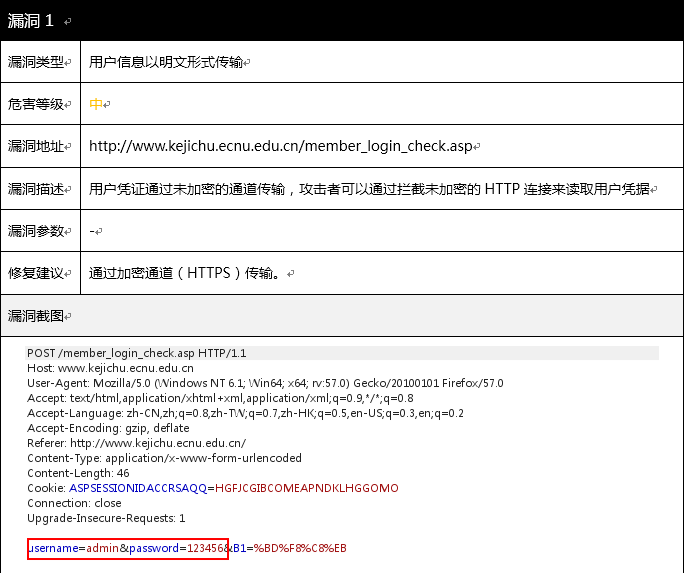The height and width of the screenshot is (573, 684).
Task: Click the 'Accept-Encoding: gzip, deflate' line
Action: click(108, 428)
